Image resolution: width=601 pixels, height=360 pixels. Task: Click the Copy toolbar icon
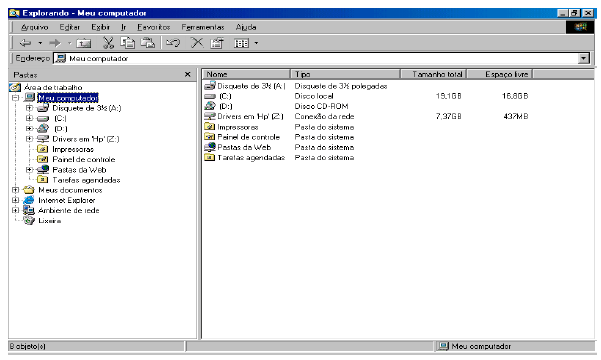128,43
